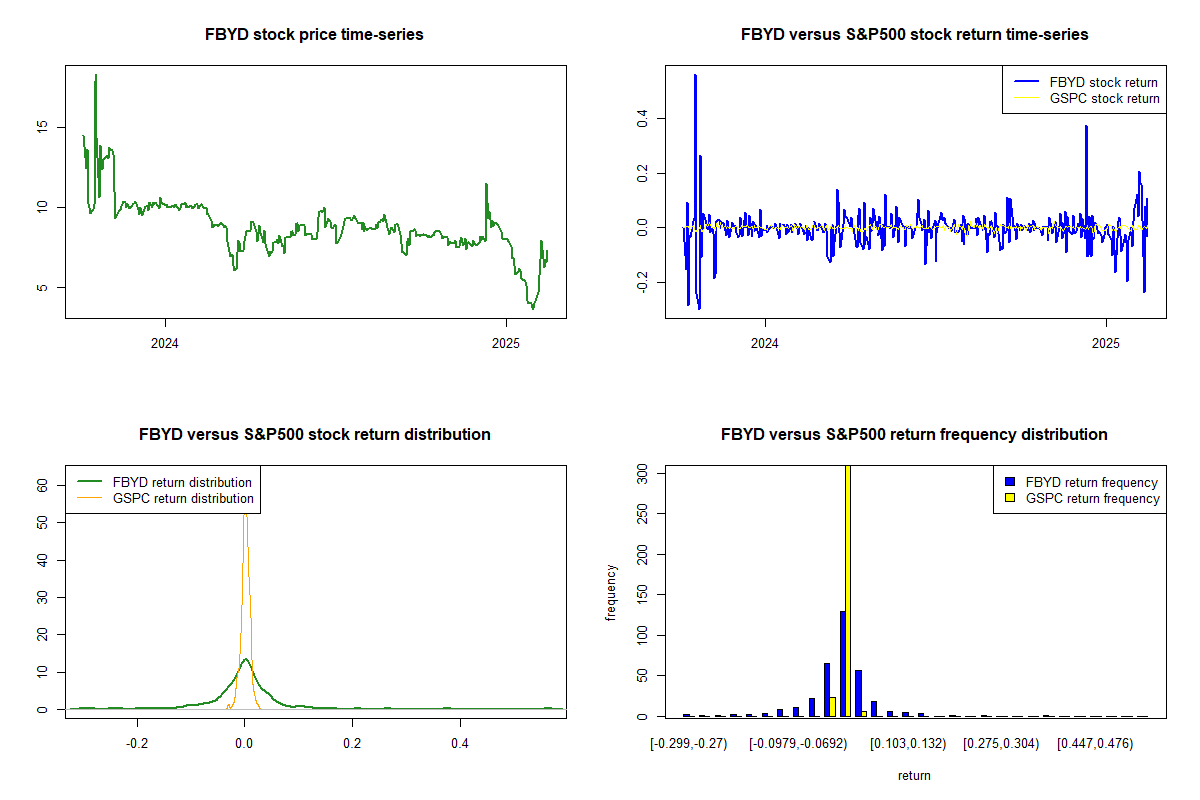Click the blue FBYD return frequency legend swatch
Viewport: 1200px width, 800px height.
click(1010, 482)
